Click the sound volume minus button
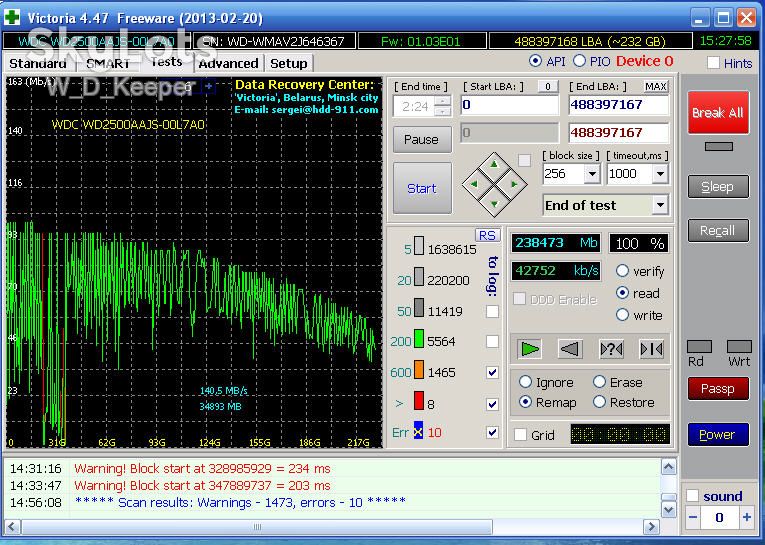This screenshot has width=765, height=545. coord(693,517)
